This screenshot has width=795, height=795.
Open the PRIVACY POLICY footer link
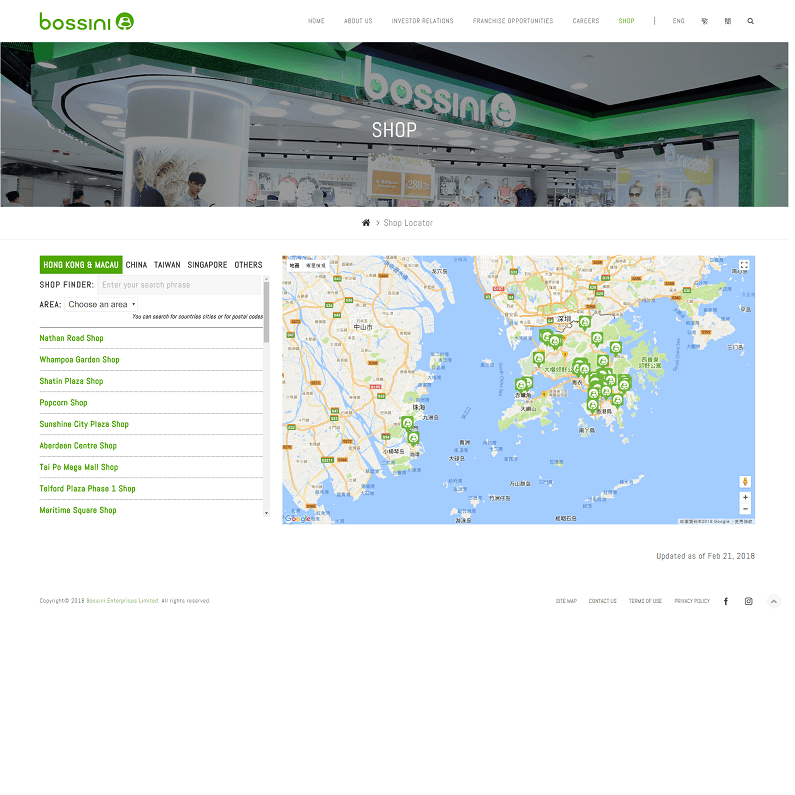pos(692,601)
